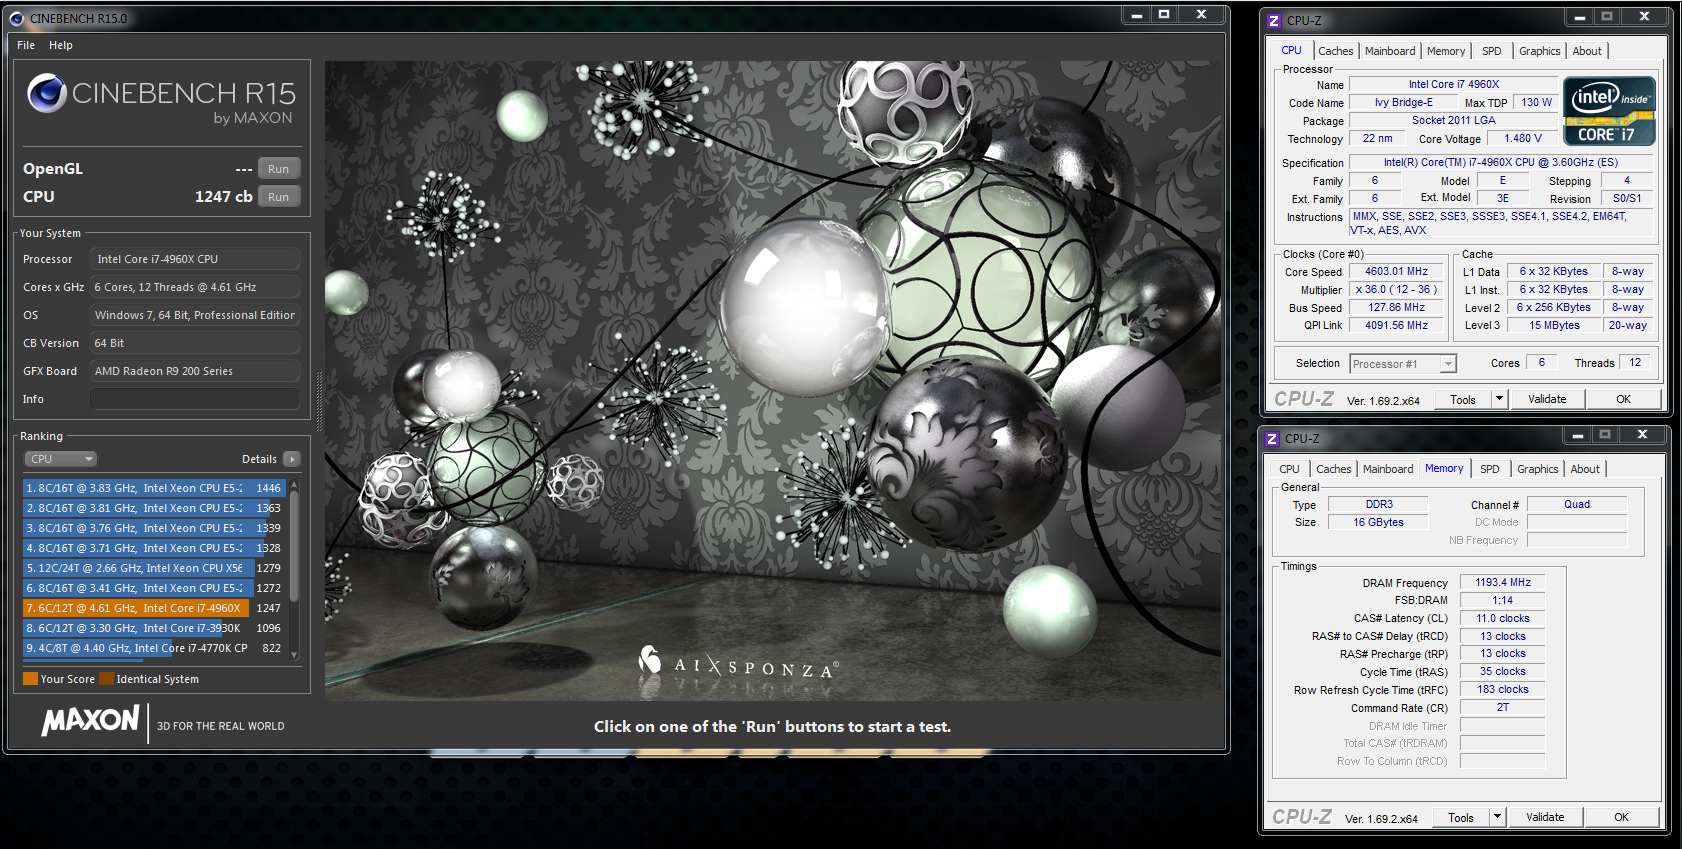The image size is (1682, 849).
Task: Select ranking row 4 scoring 1328
Action: point(154,548)
